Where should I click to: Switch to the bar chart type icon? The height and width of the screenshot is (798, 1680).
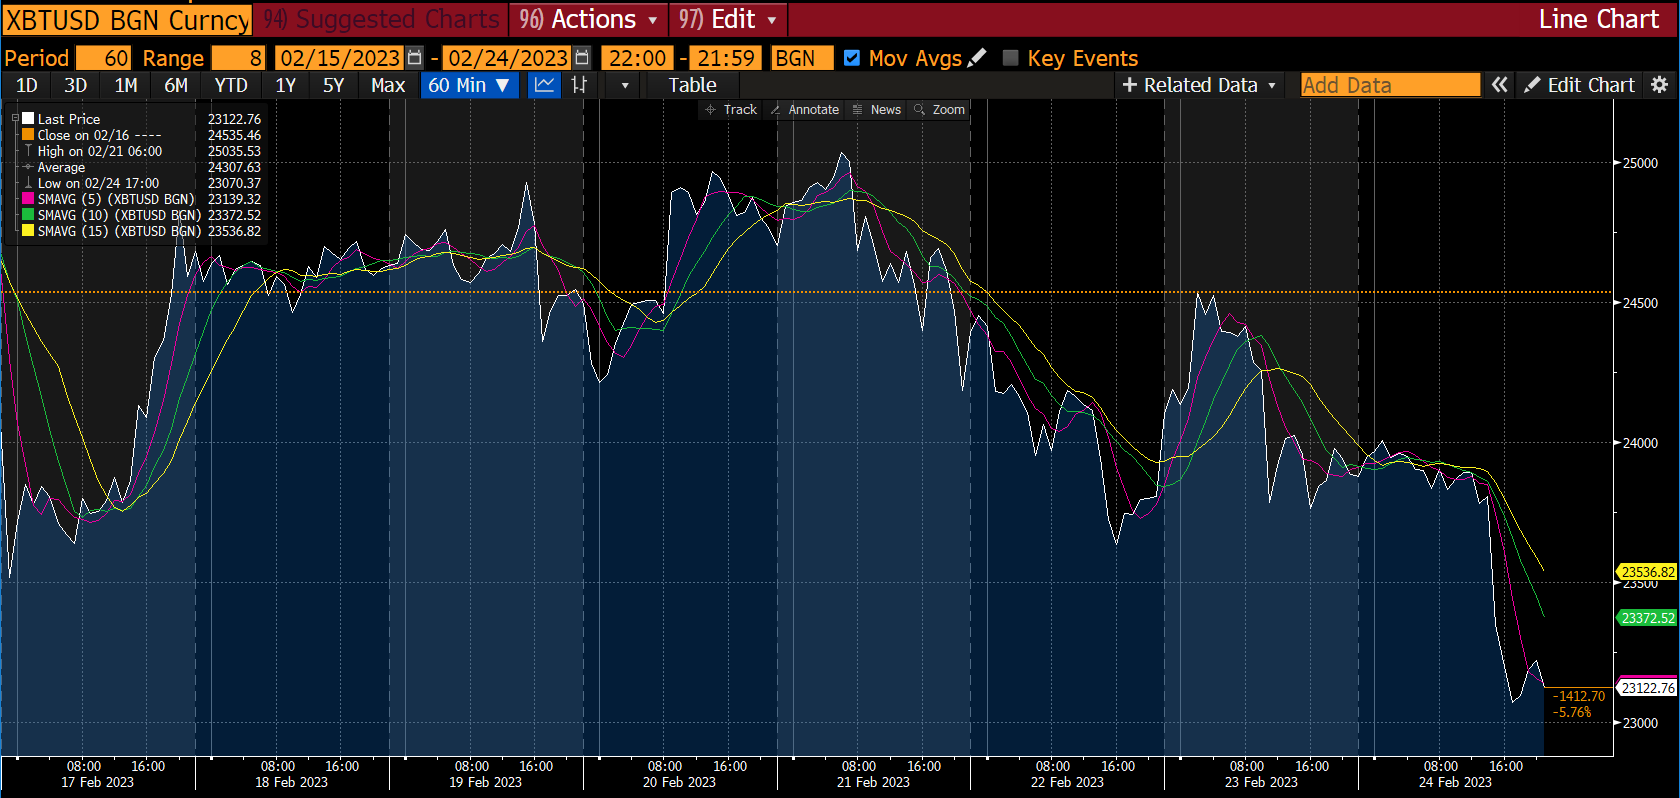click(579, 85)
